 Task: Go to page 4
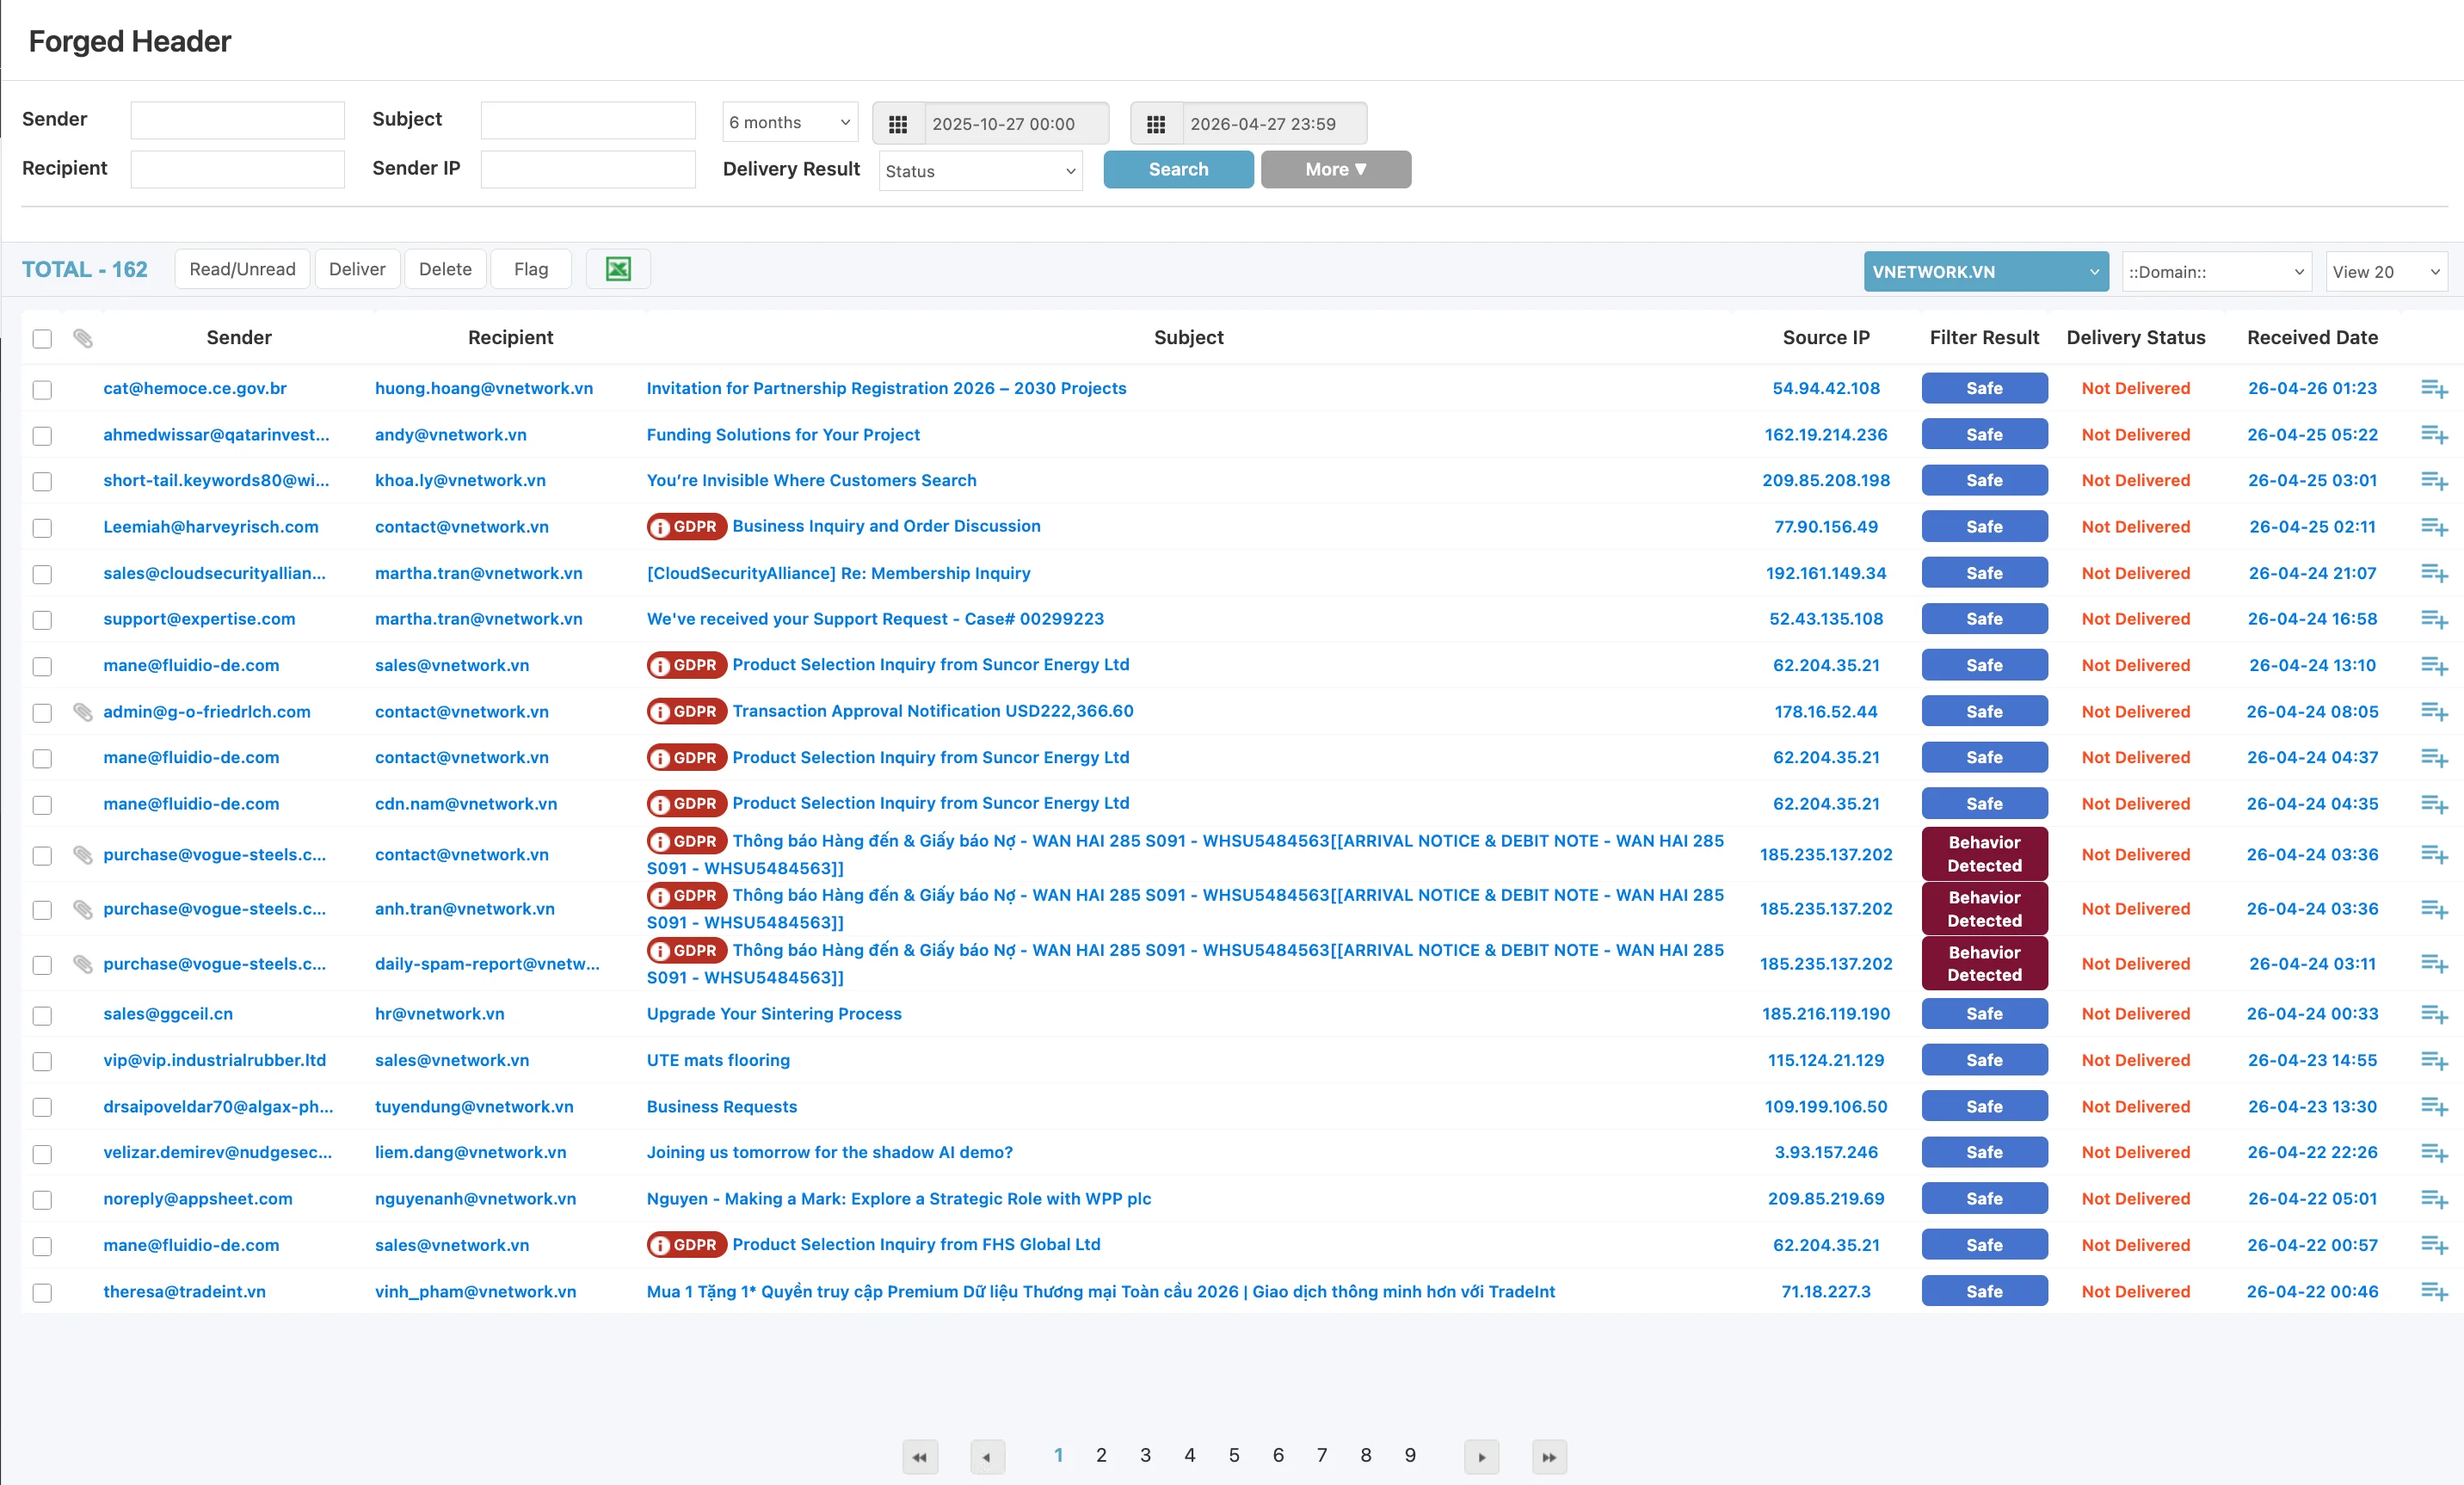click(1190, 1455)
